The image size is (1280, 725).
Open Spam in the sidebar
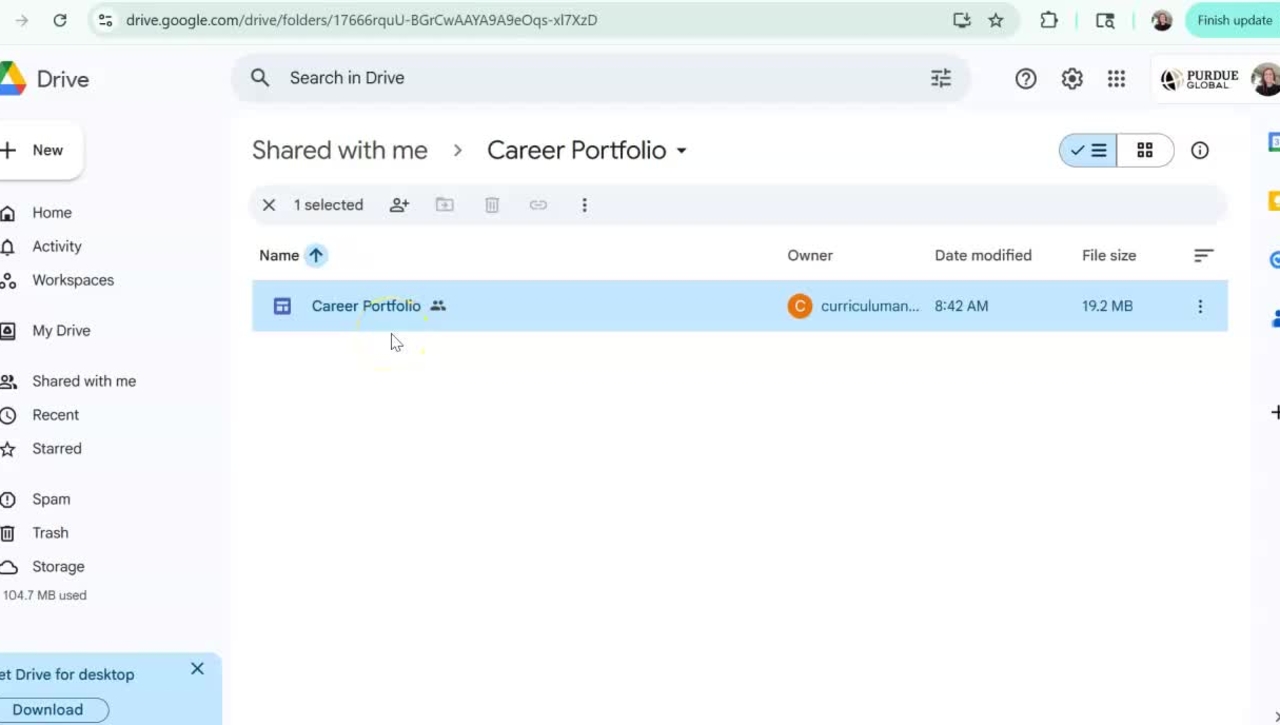(51, 499)
